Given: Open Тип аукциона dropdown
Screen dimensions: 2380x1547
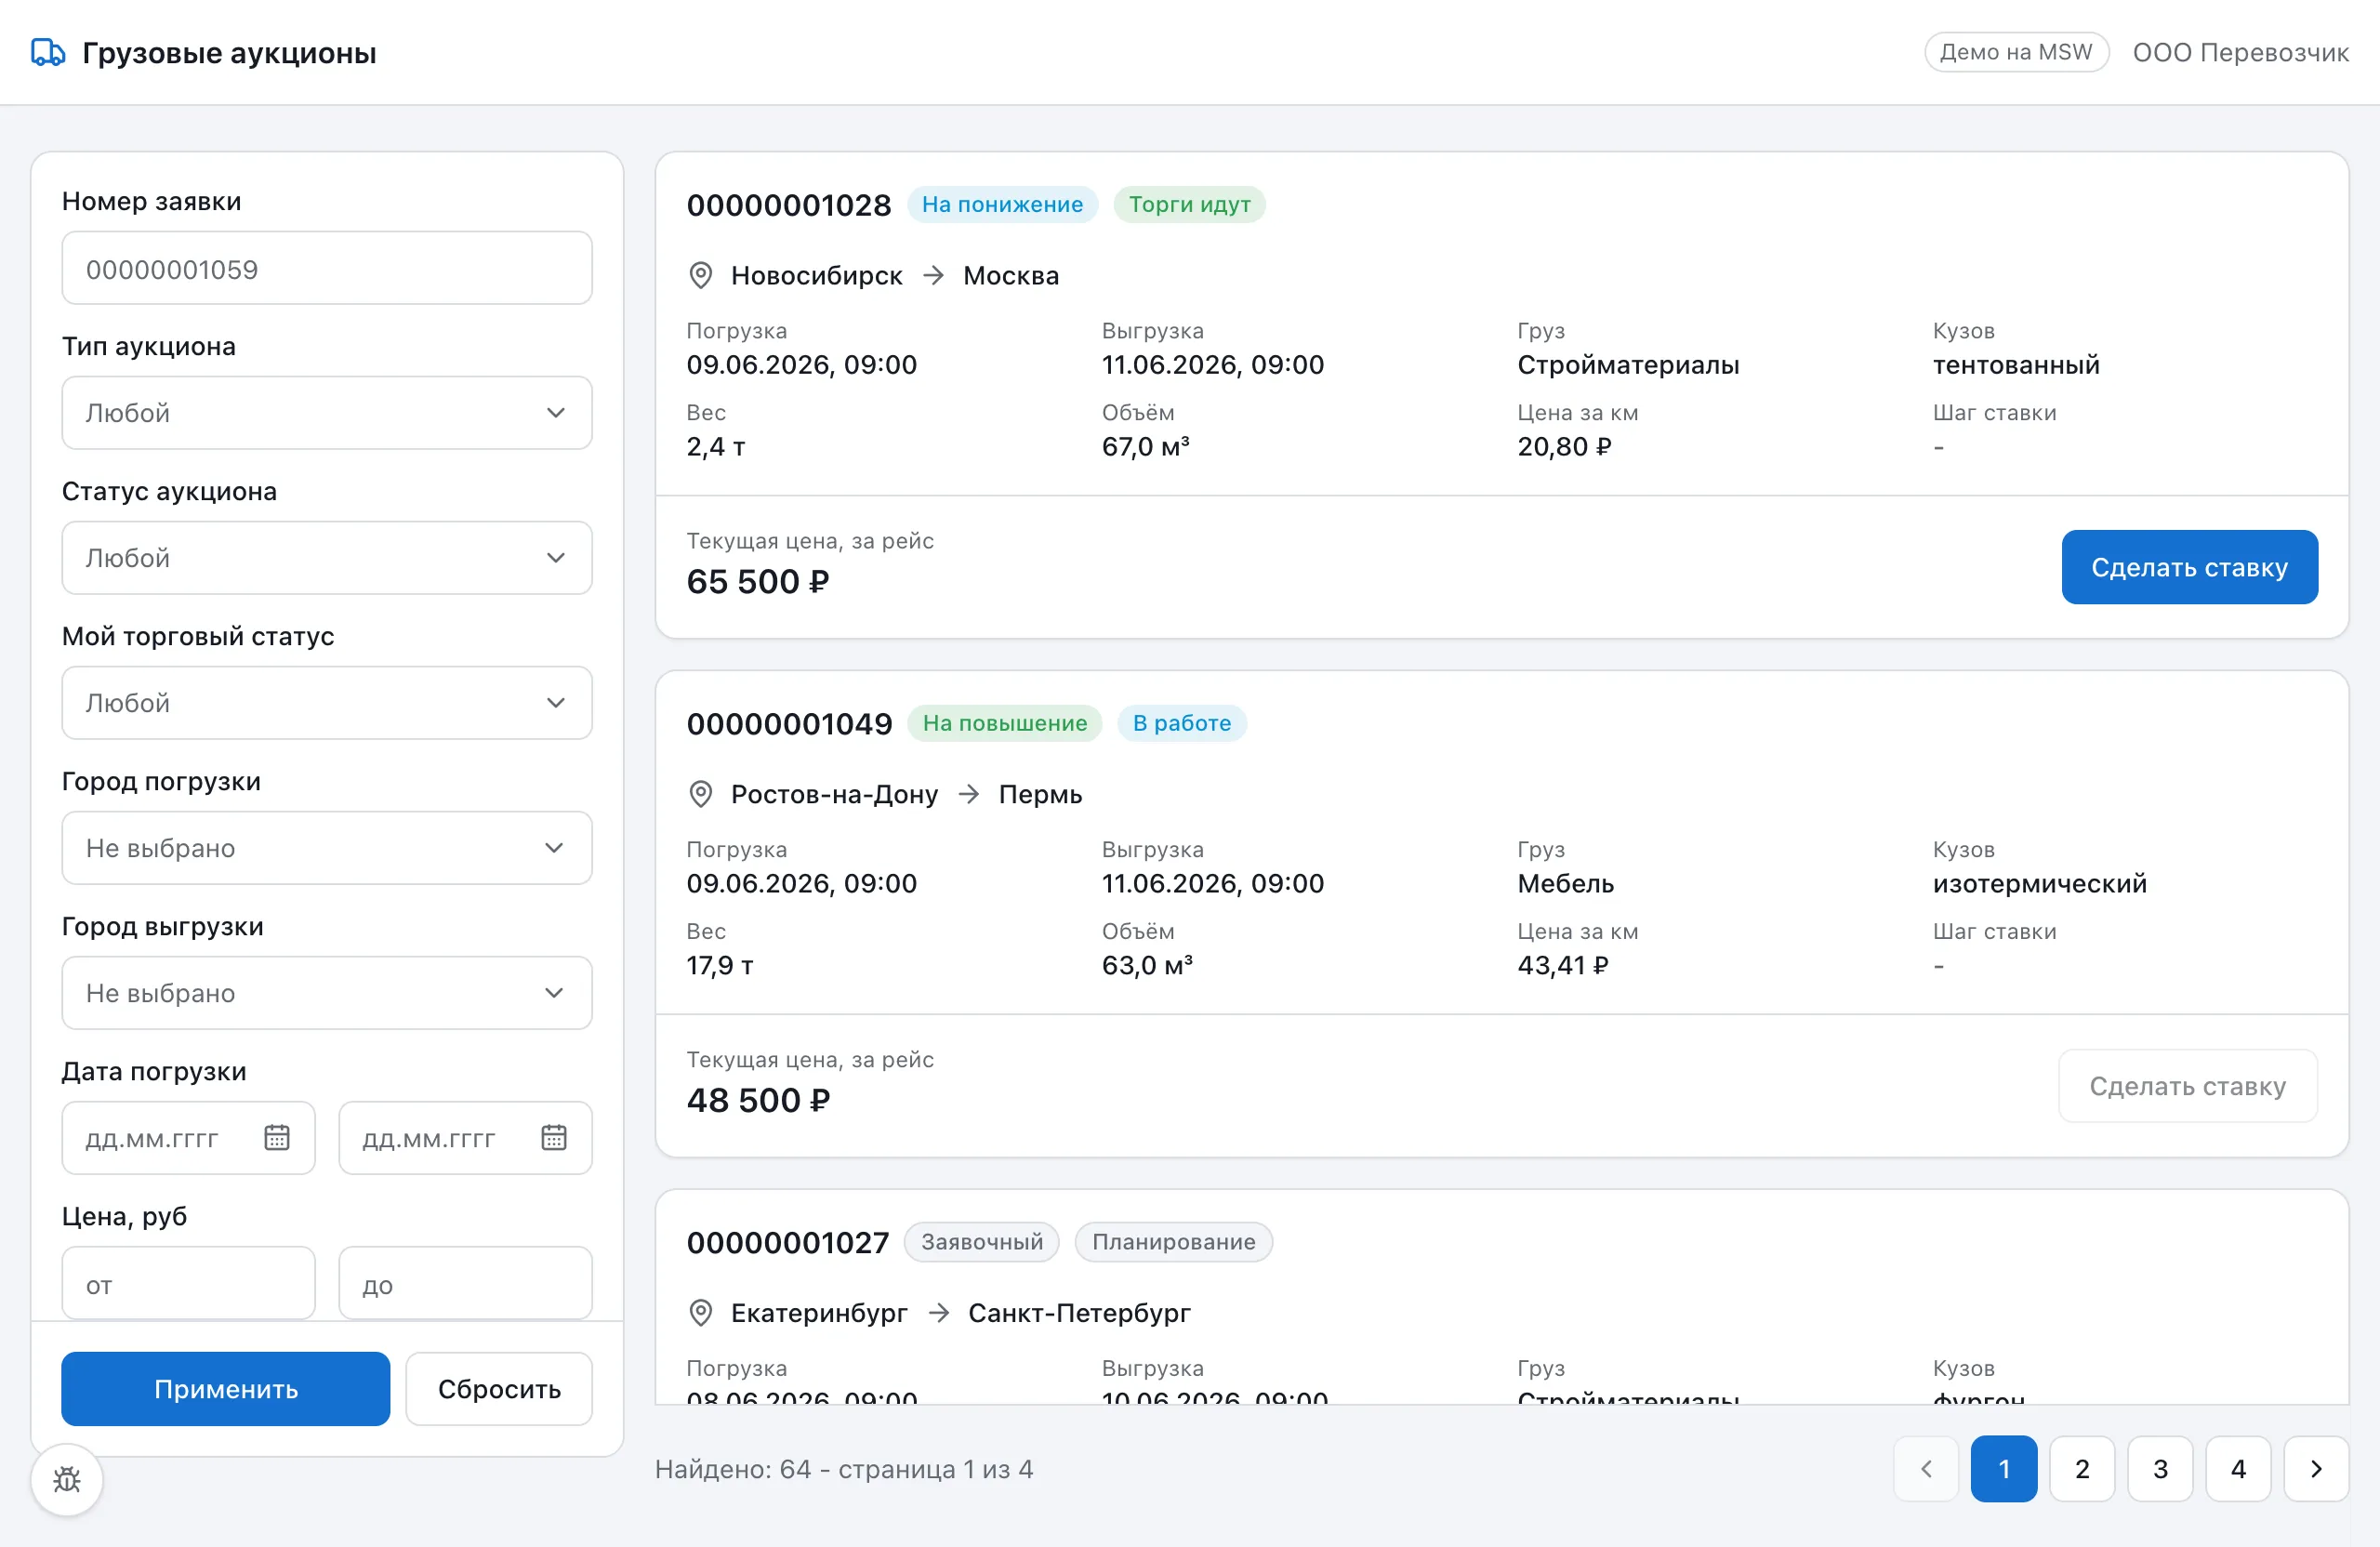Looking at the screenshot, I should [327, 413].
